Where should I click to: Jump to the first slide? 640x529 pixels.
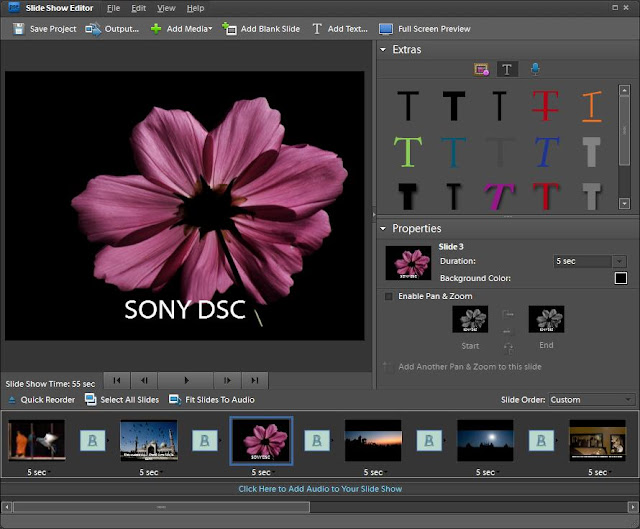click(117, 380)
